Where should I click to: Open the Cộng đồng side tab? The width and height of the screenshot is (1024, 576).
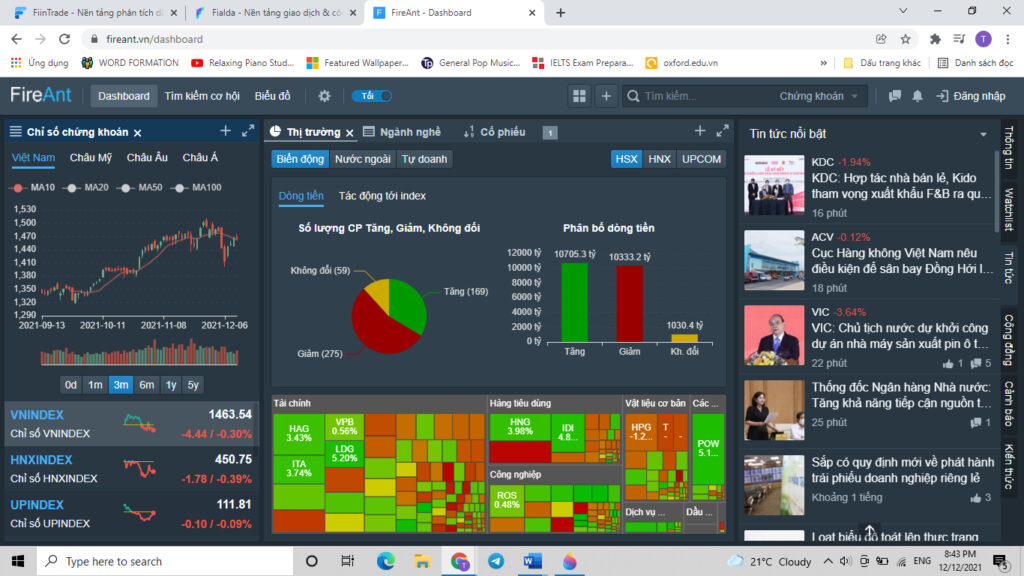[1009, 340]
